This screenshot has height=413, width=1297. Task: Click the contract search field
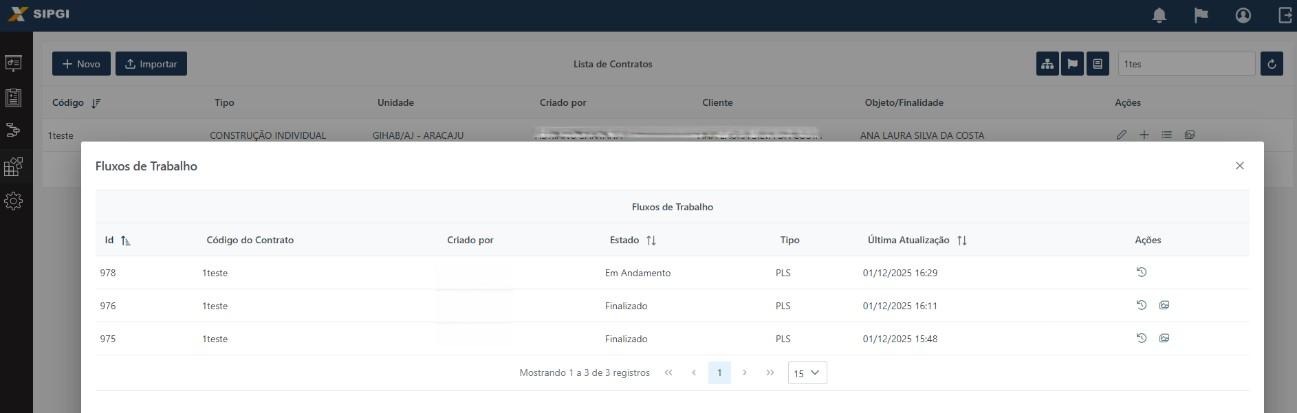(x=1184, y=64)
